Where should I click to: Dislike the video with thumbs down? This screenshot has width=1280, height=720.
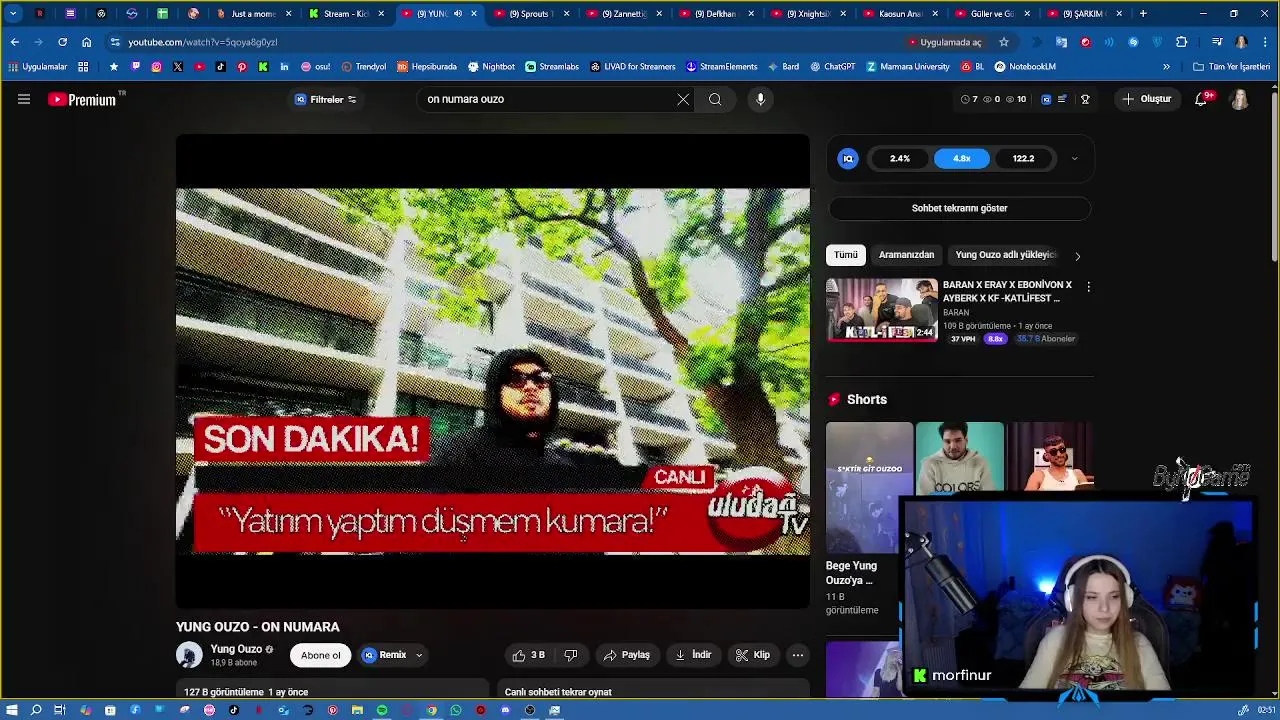pos(571,655)
